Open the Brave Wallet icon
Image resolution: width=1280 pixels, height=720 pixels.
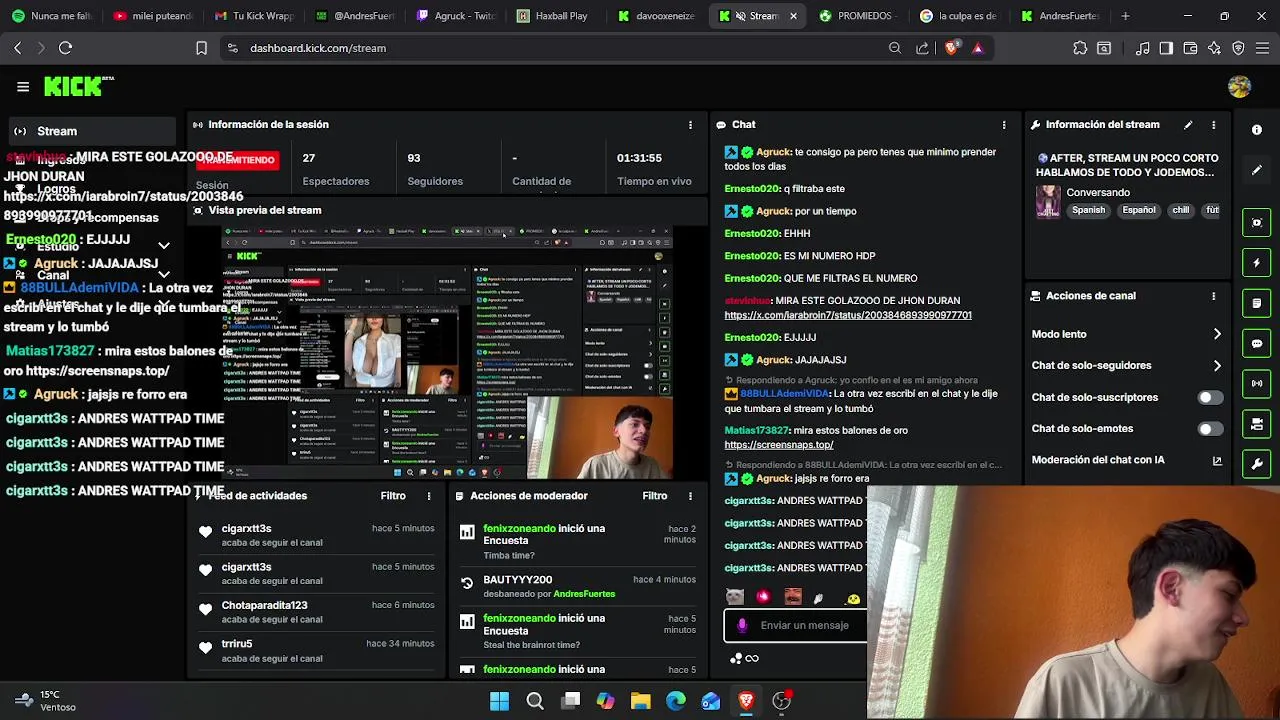(x=1190, y=48)
